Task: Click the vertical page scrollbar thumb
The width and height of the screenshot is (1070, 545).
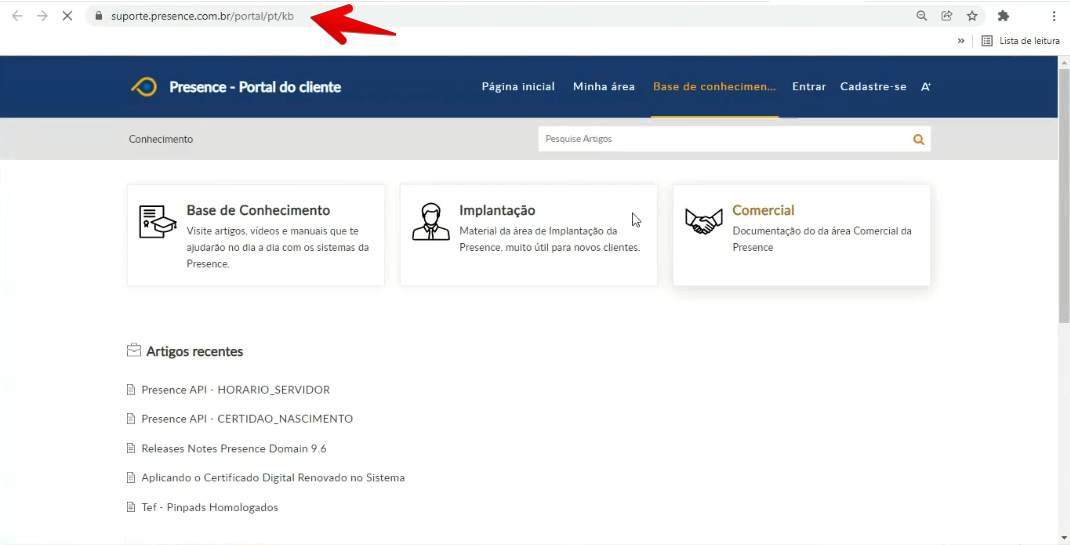Action: click(x=1064, y=194)
